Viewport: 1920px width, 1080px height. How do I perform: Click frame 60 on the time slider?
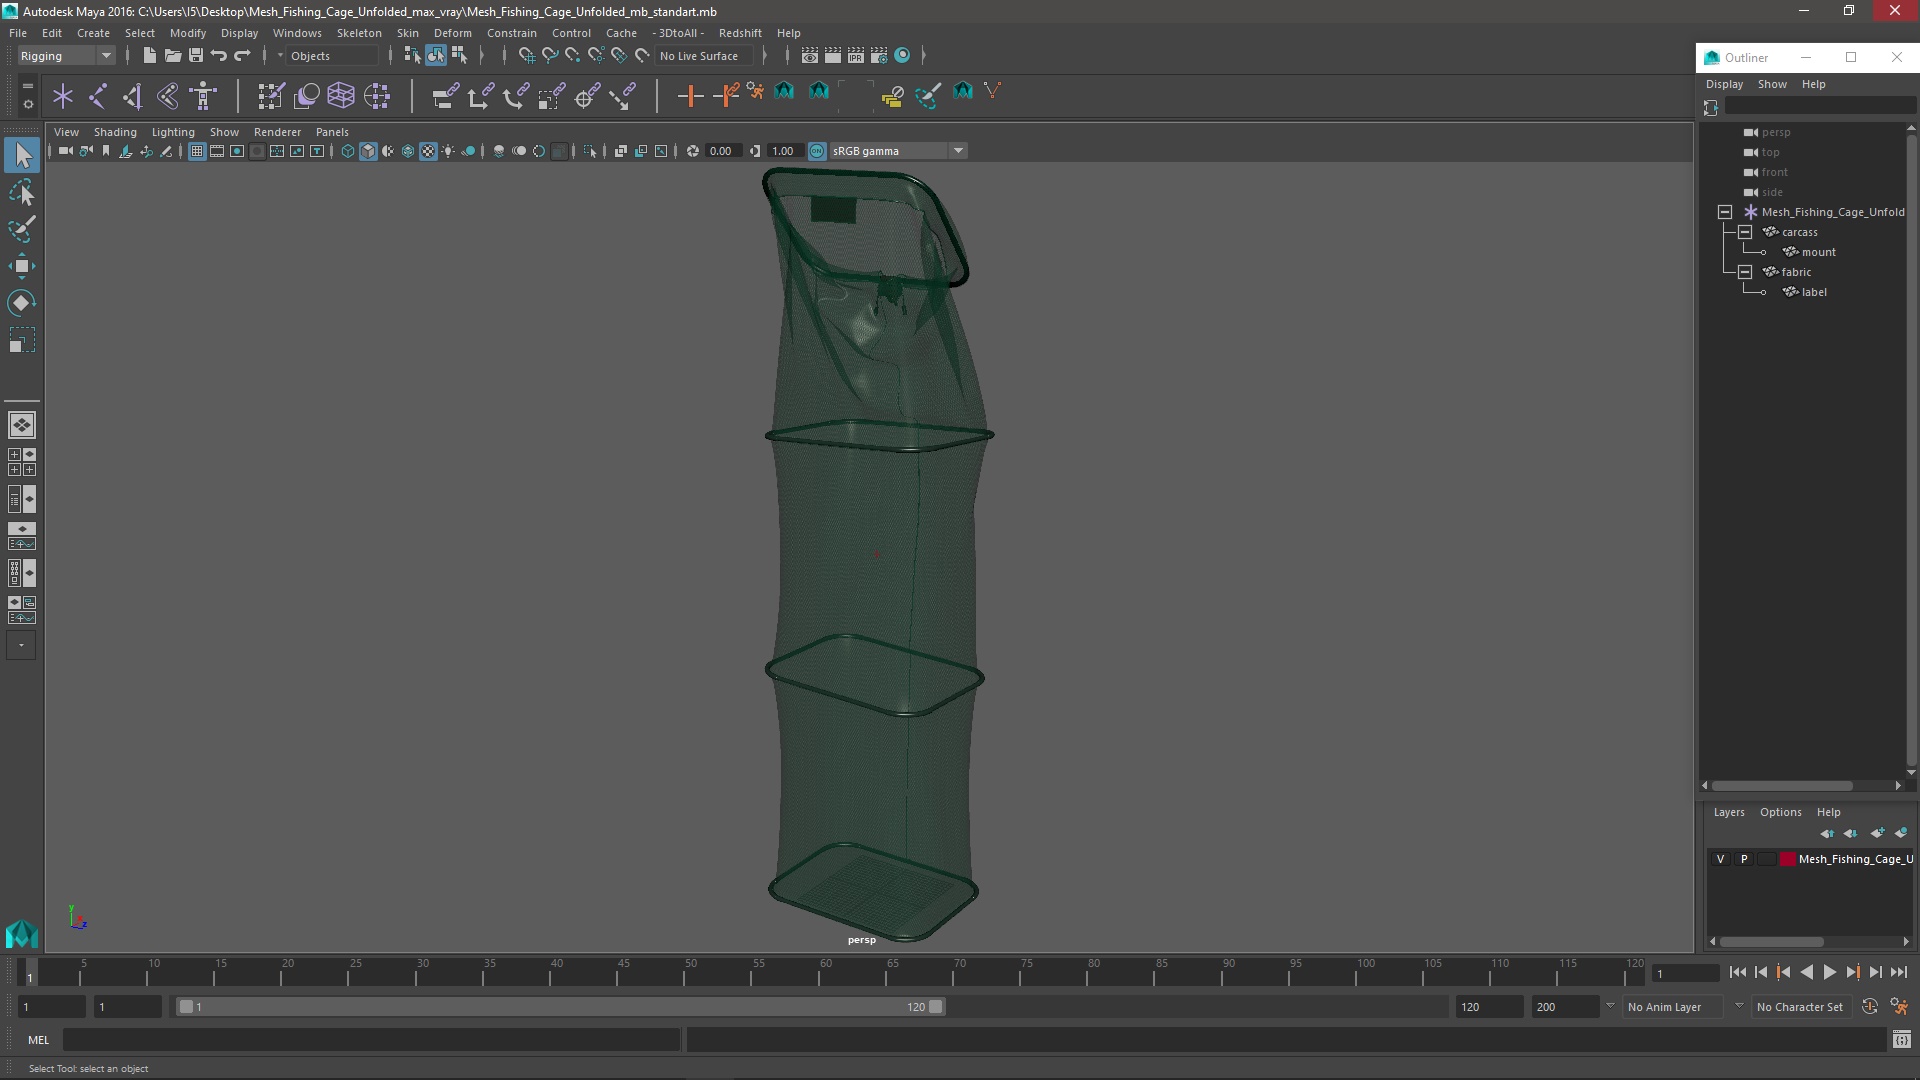tap(825, 972)
